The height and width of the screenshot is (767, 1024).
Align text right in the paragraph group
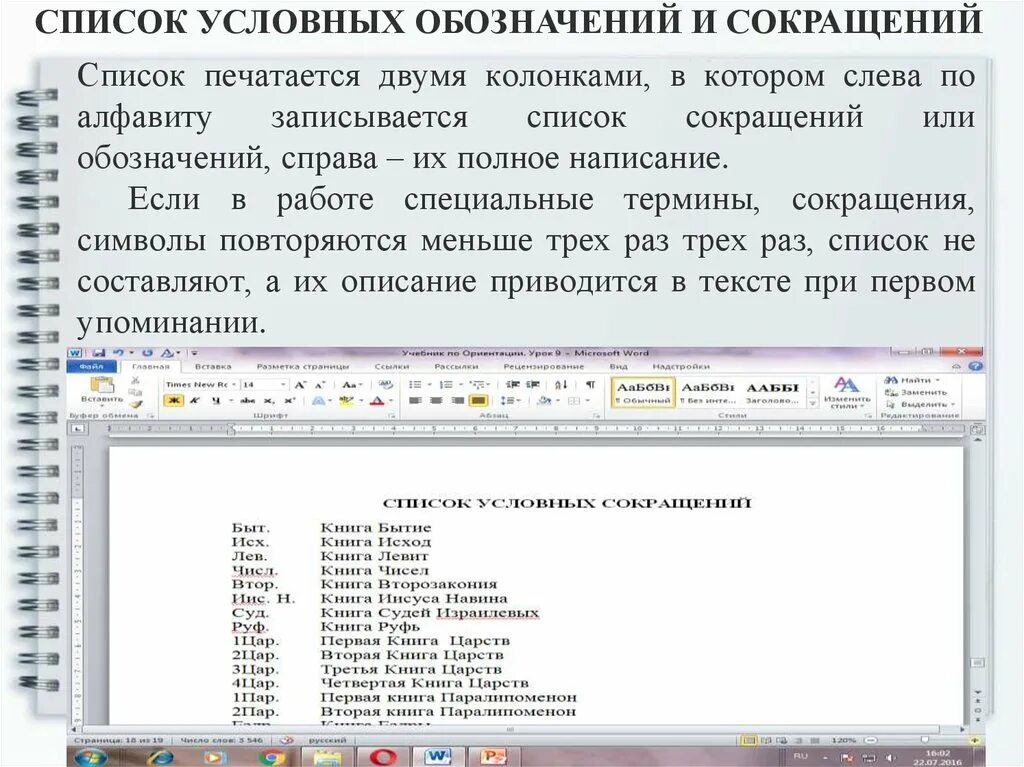(458, 400)
